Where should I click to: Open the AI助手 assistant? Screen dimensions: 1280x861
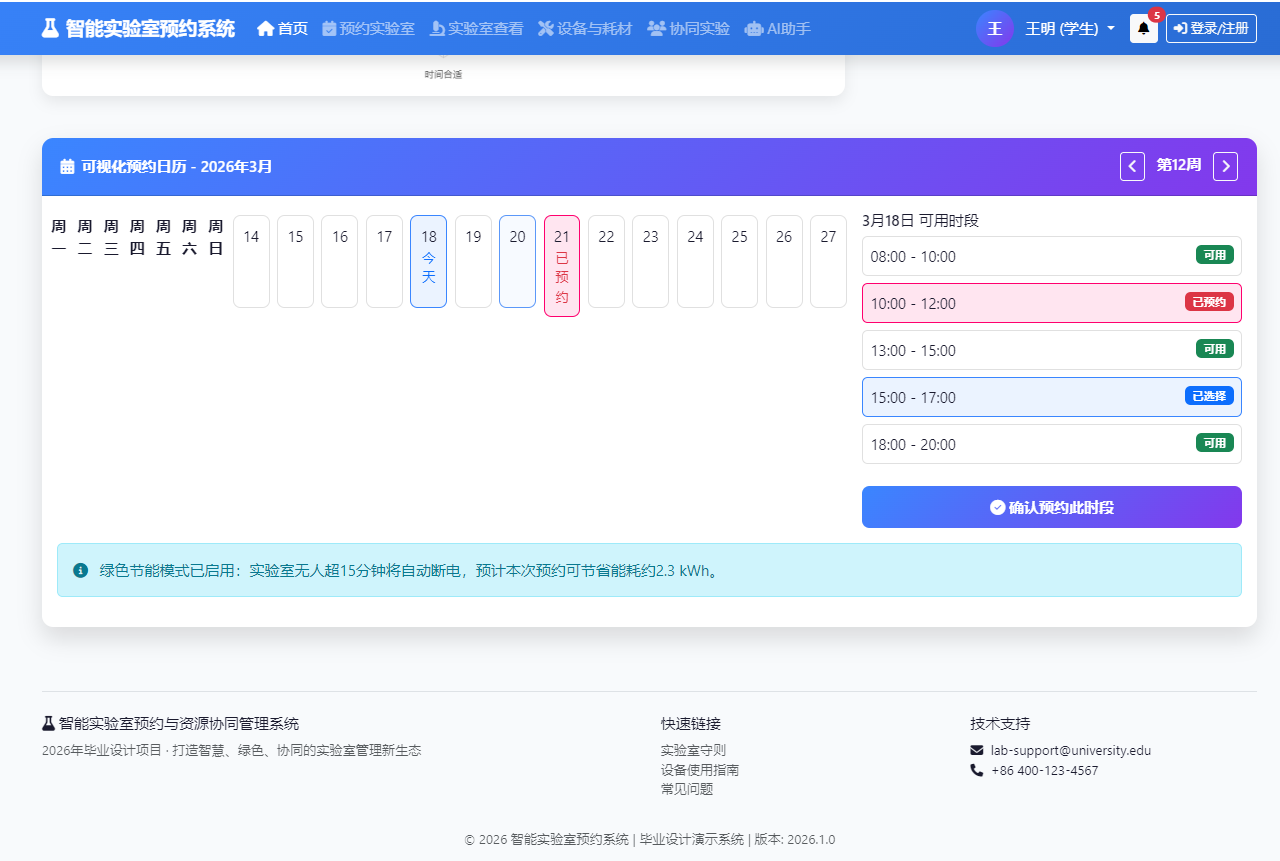tap(778, 28)
